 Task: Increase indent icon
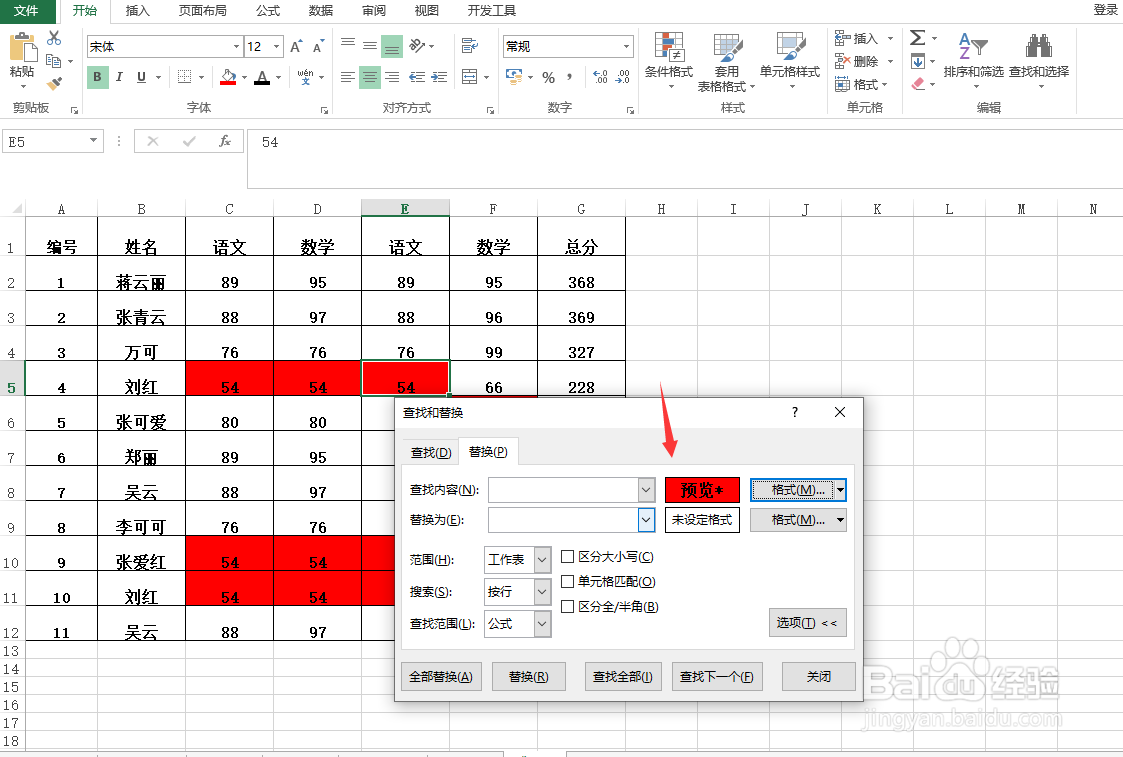pyautogui.click(x=439, y=77)
